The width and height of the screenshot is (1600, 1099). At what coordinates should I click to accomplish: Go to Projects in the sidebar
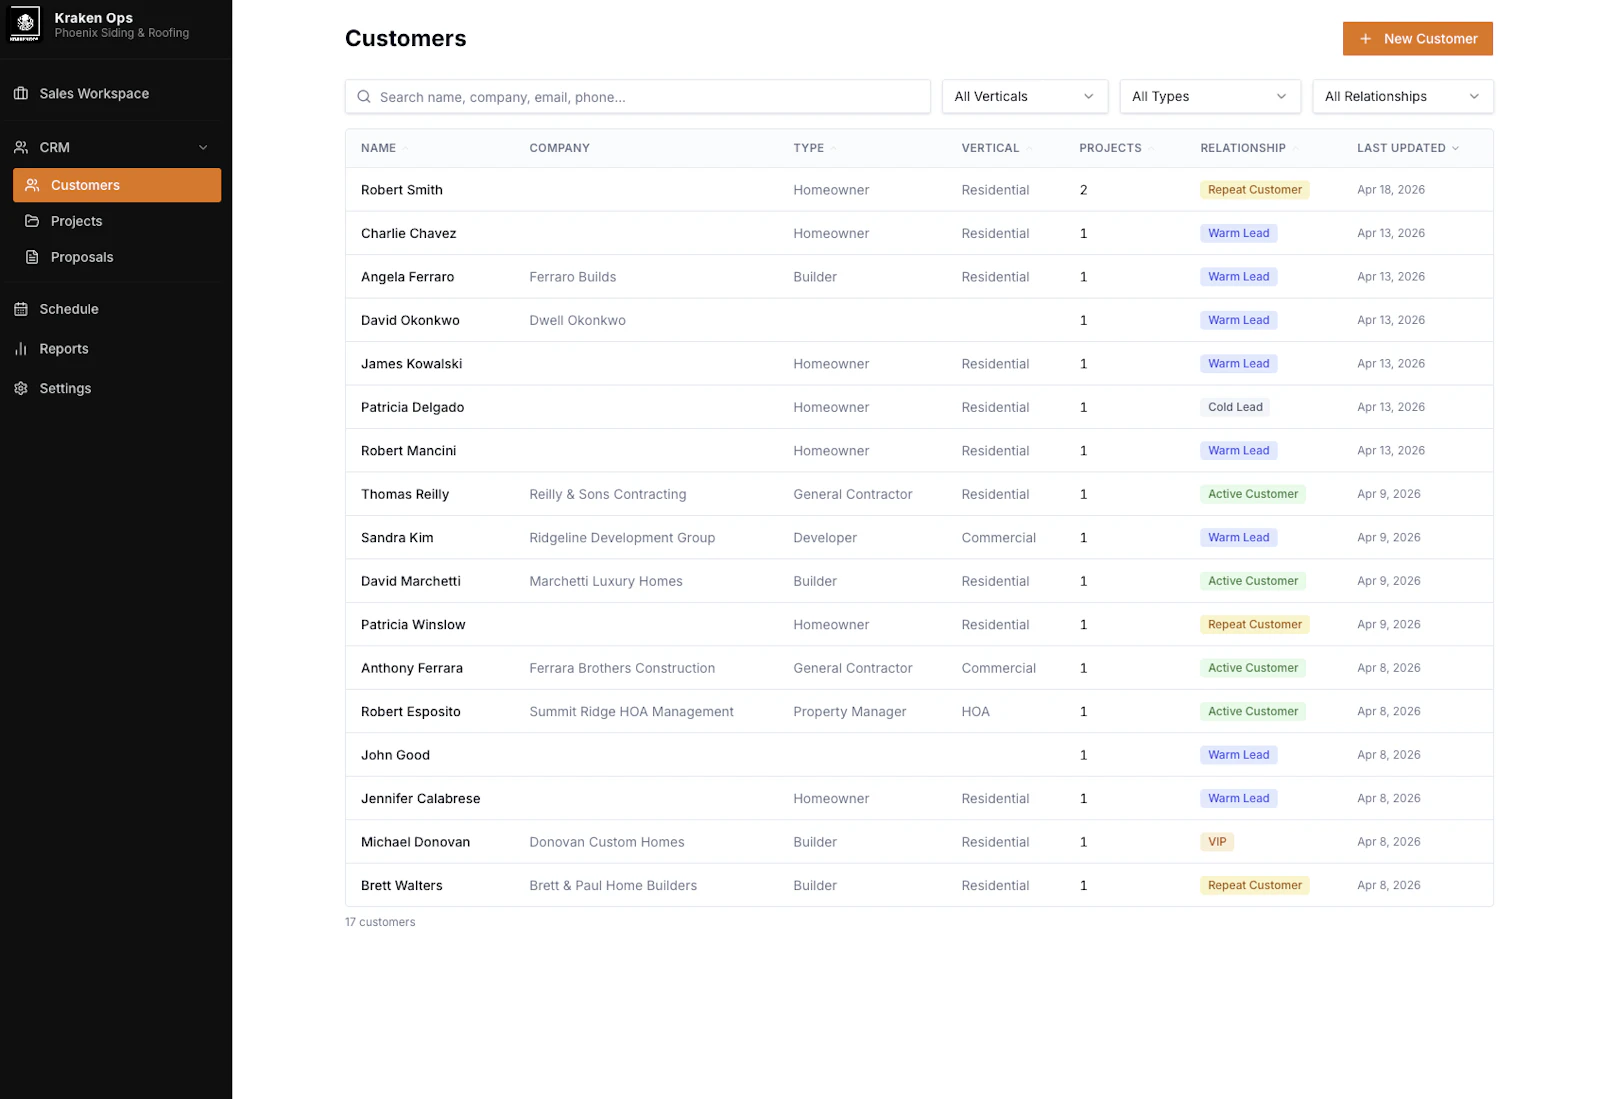click(x=117, y=221)
